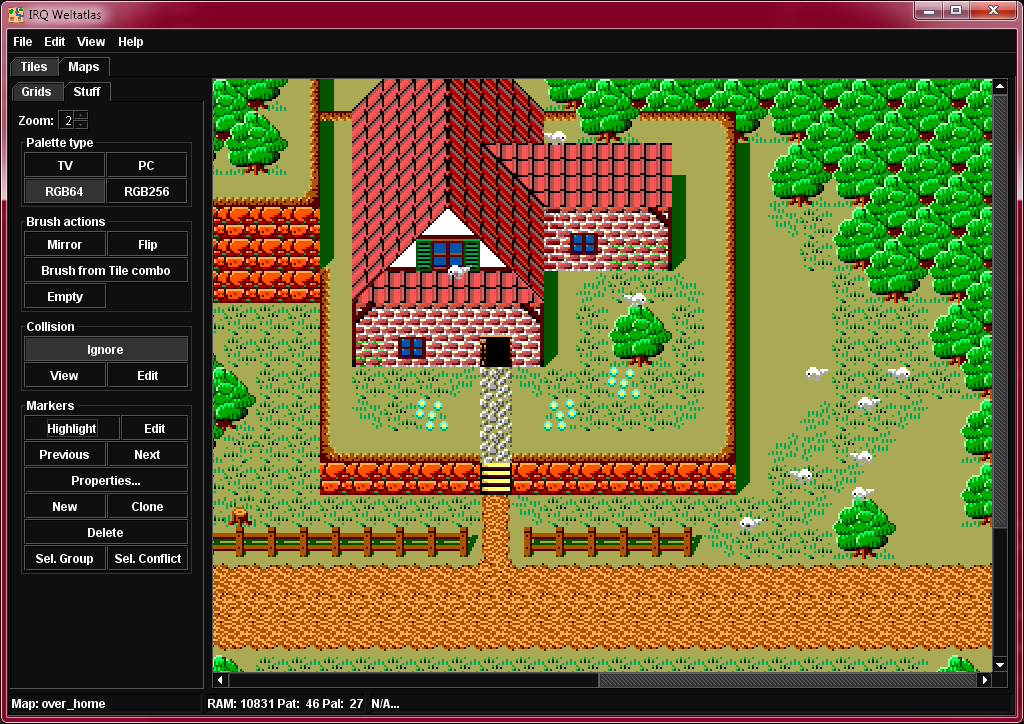This screenshot has height=724, width=1024.
Task: Switch to the Tiles tab
Action: point(34,67)
